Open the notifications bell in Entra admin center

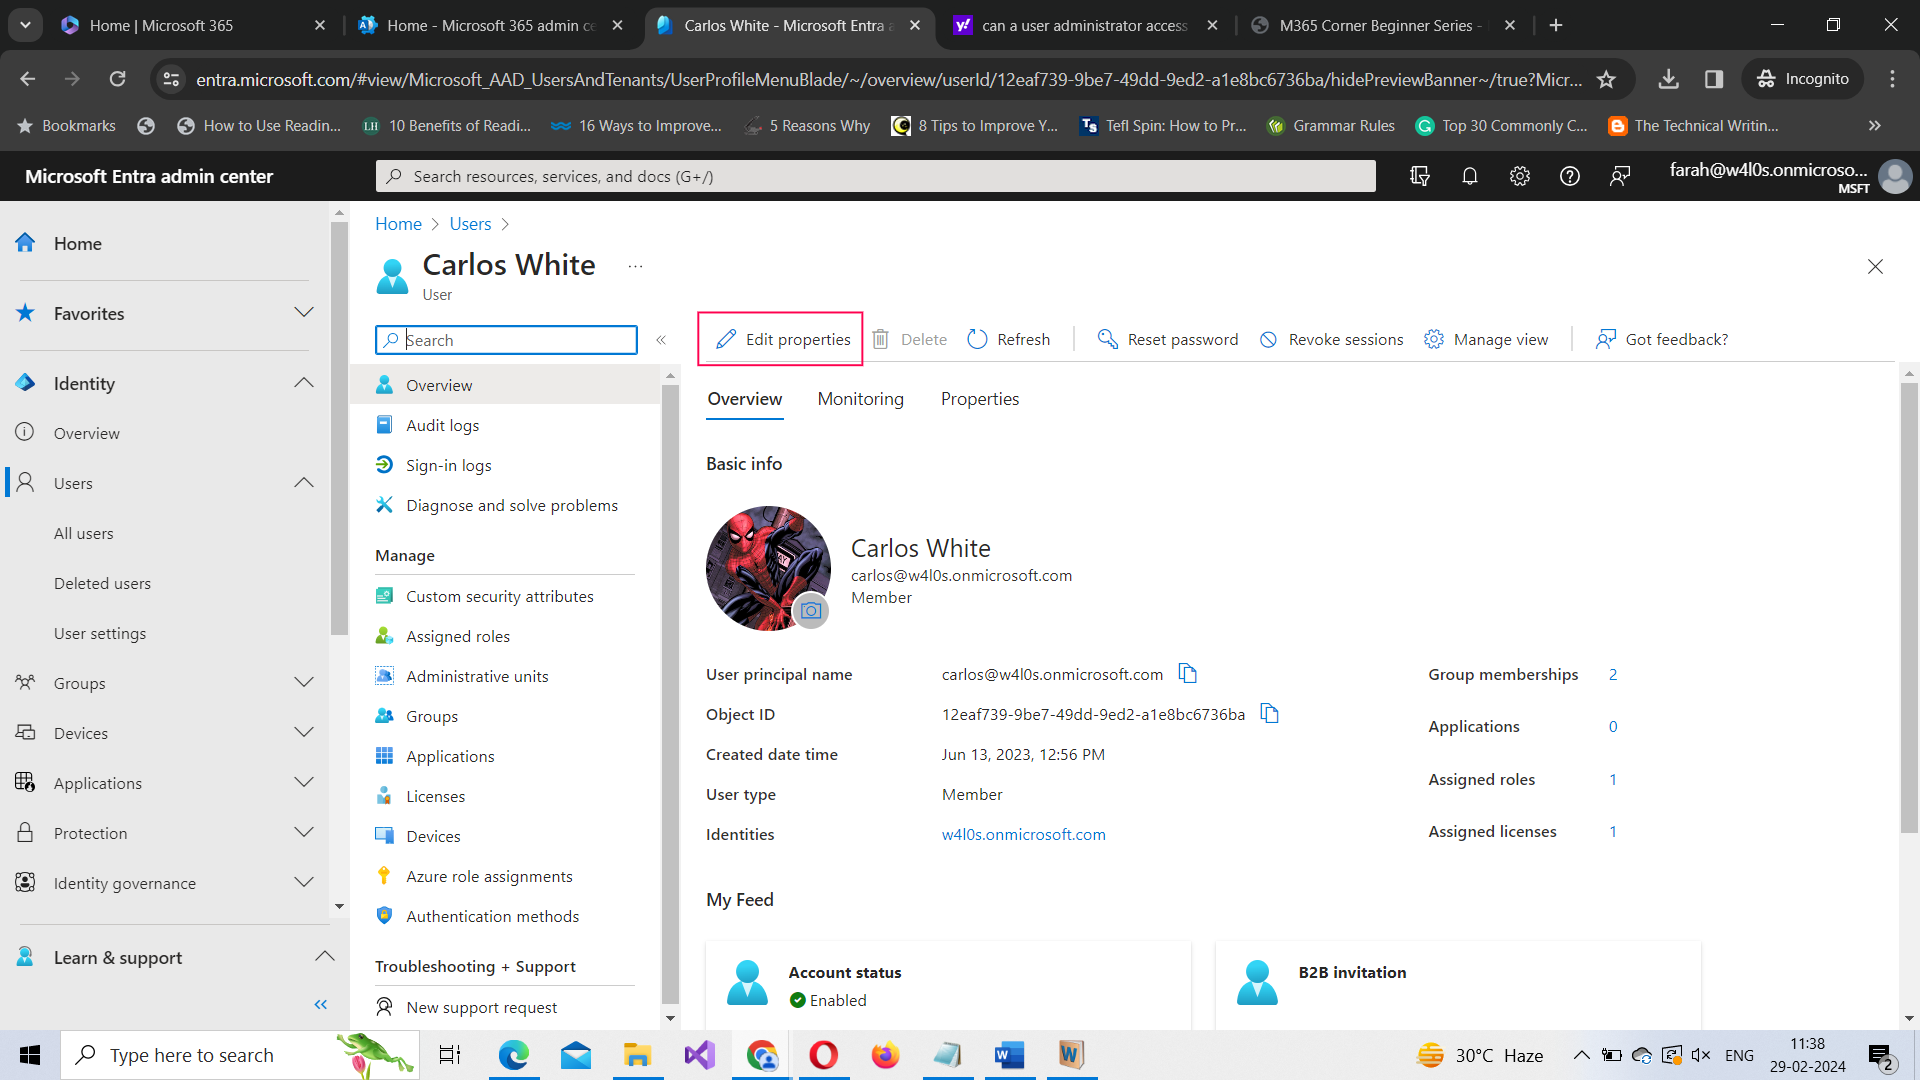[1470, 176]
